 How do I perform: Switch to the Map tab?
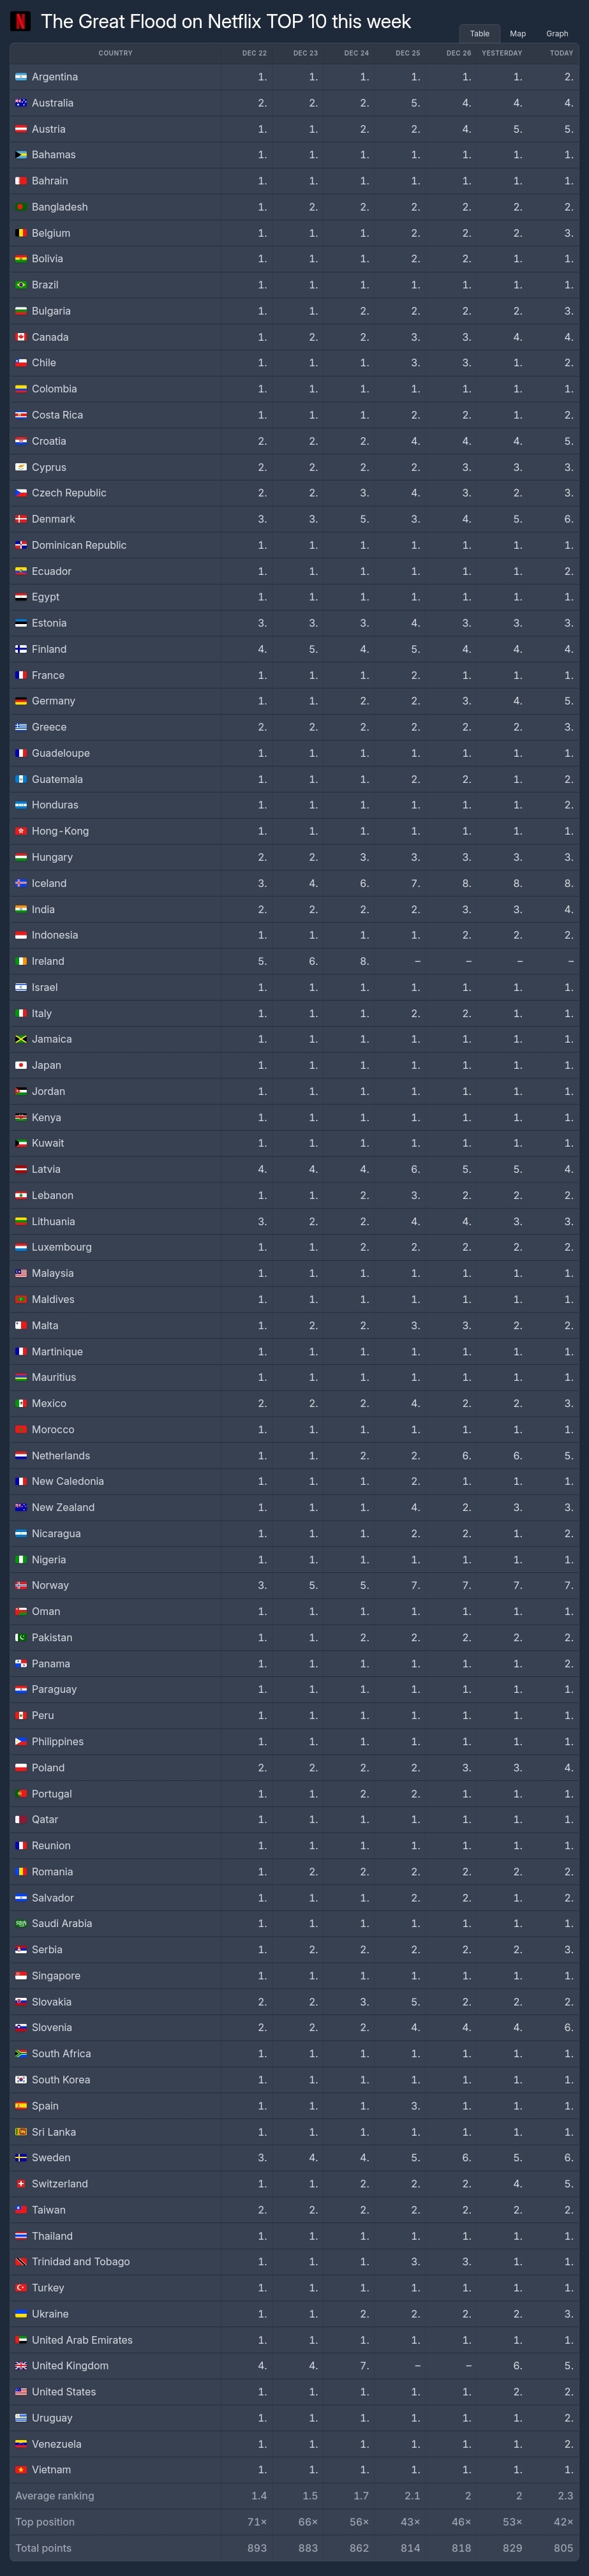517,34
